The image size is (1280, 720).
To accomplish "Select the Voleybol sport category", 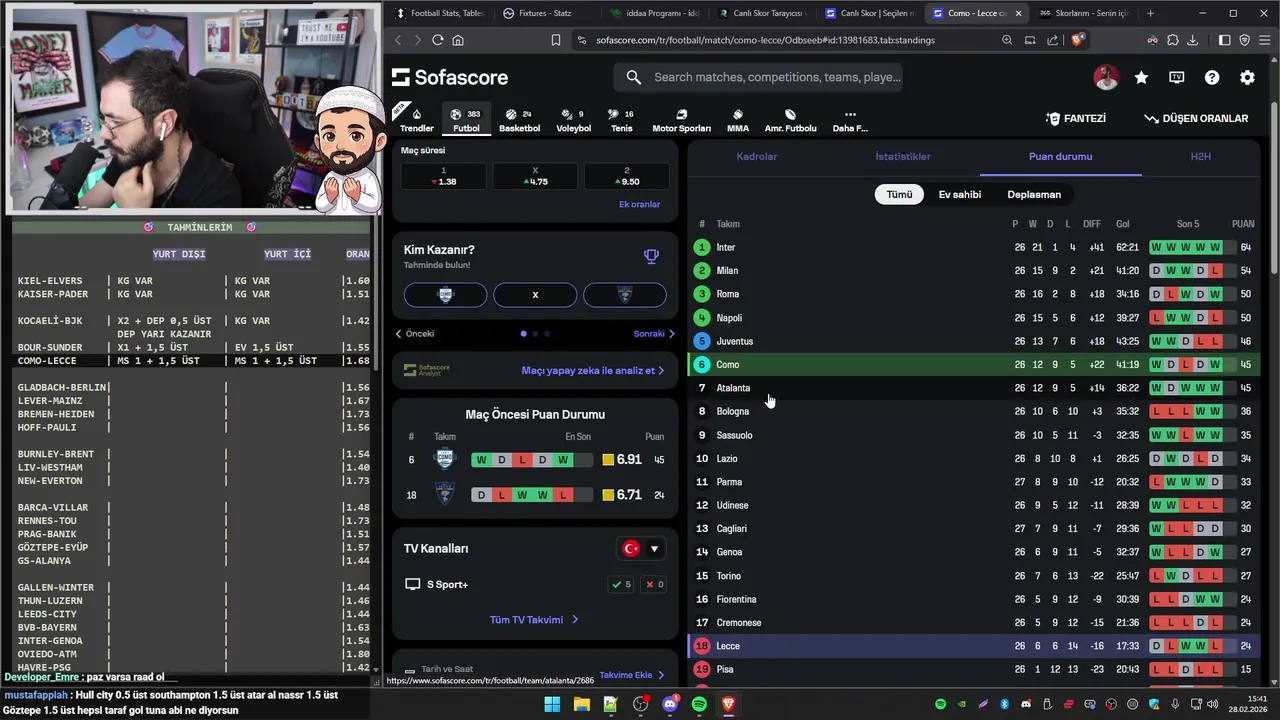I will (573, 120).
